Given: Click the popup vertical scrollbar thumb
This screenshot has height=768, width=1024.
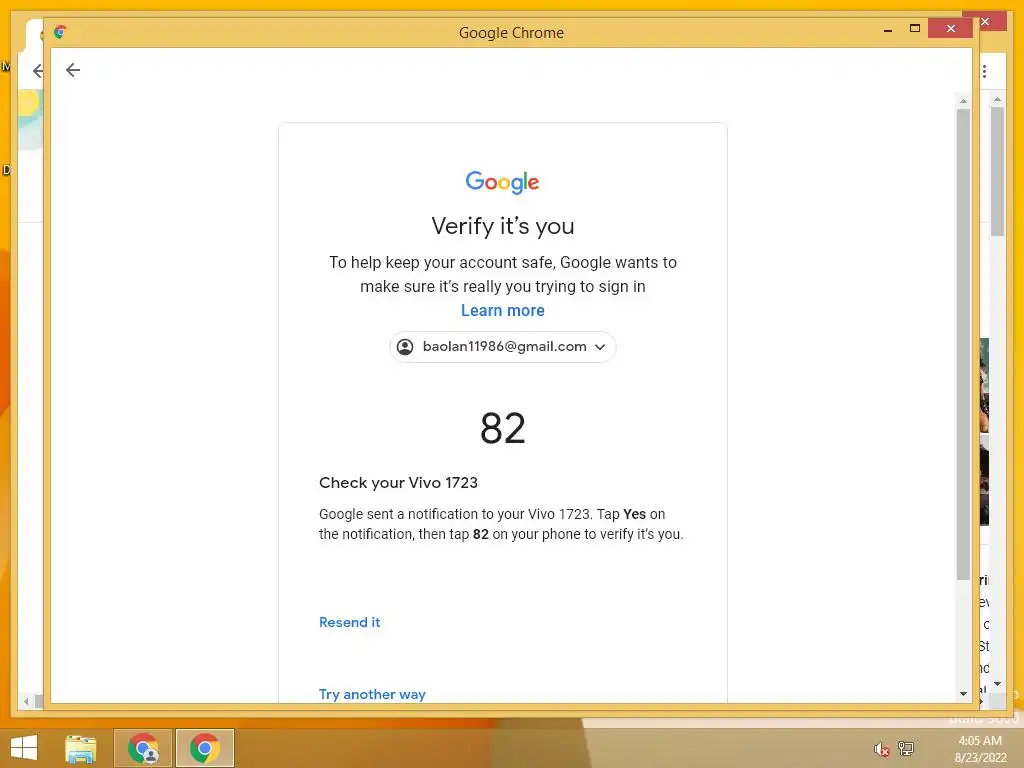Looking at the screenshot, I should tap(963, 344).
